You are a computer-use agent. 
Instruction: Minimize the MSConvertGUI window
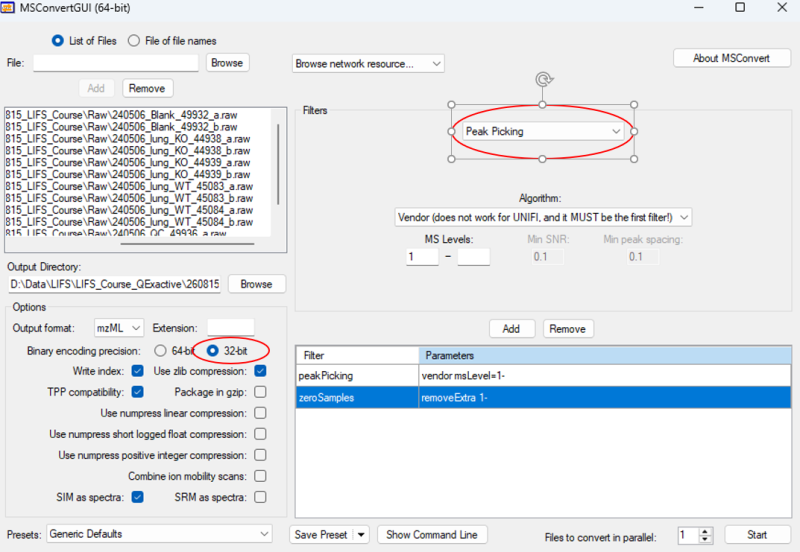point(699,7)
